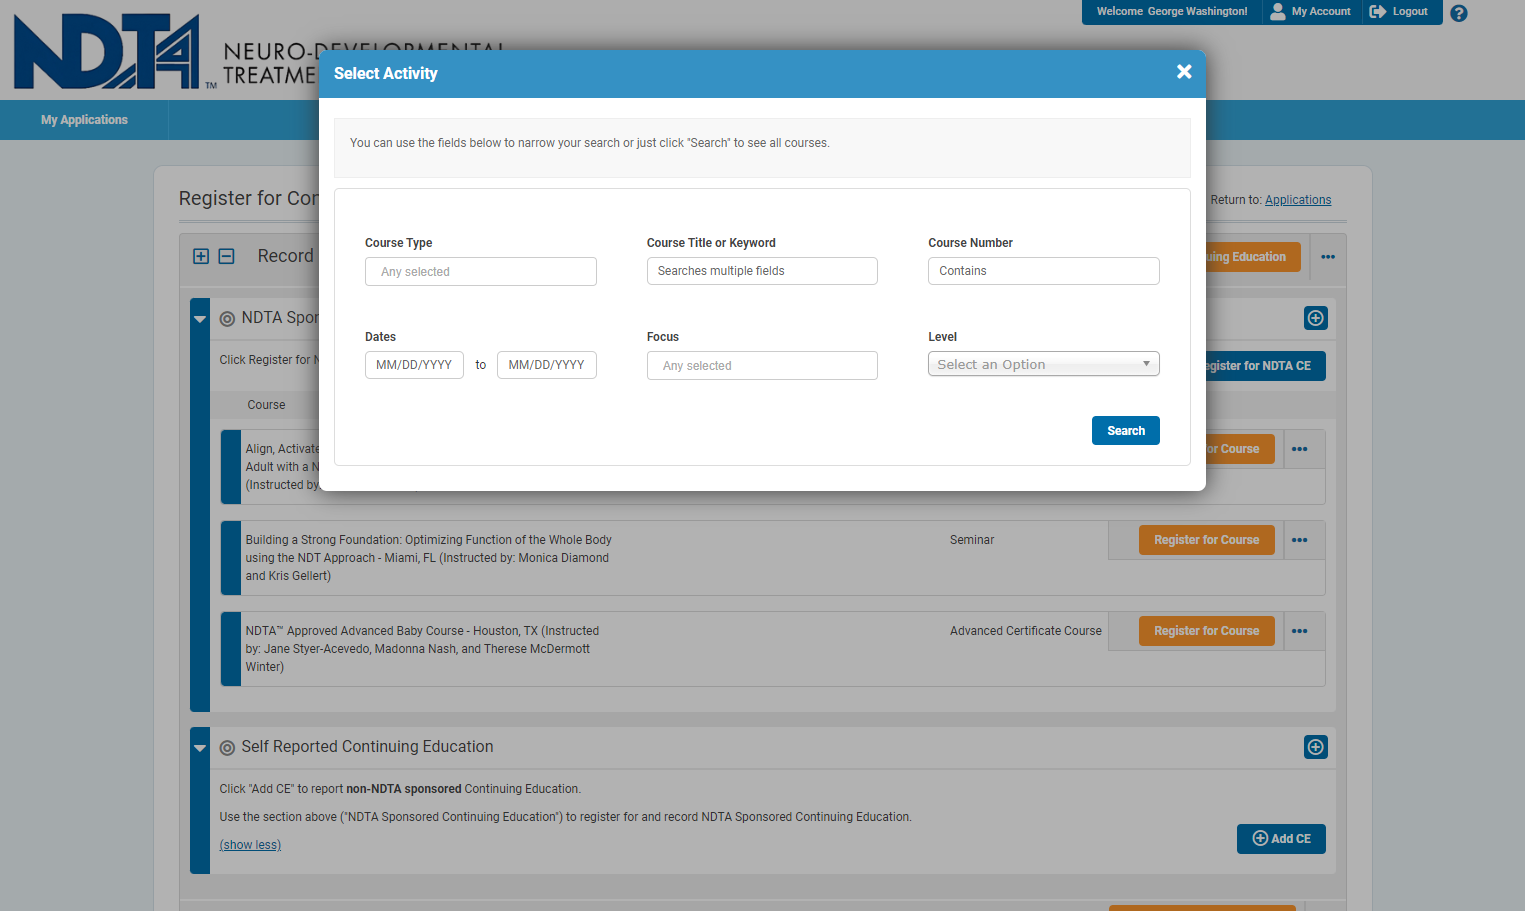1525x911 pixels.
Task: Register for the Advanced Baby Course
Action: tap(1207, 631)
